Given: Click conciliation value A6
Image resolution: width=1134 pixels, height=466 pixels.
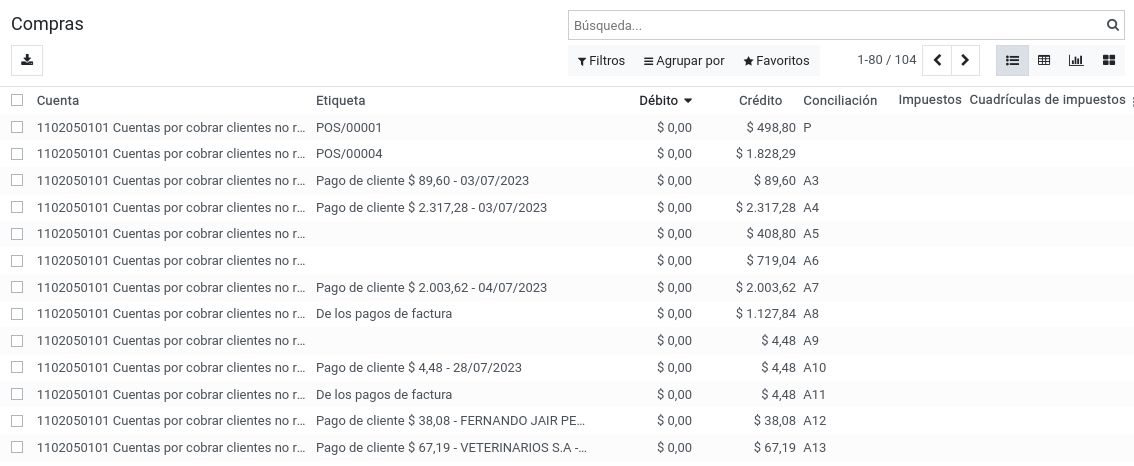Looking at the screenshot, I should click(x=811, y=260).
